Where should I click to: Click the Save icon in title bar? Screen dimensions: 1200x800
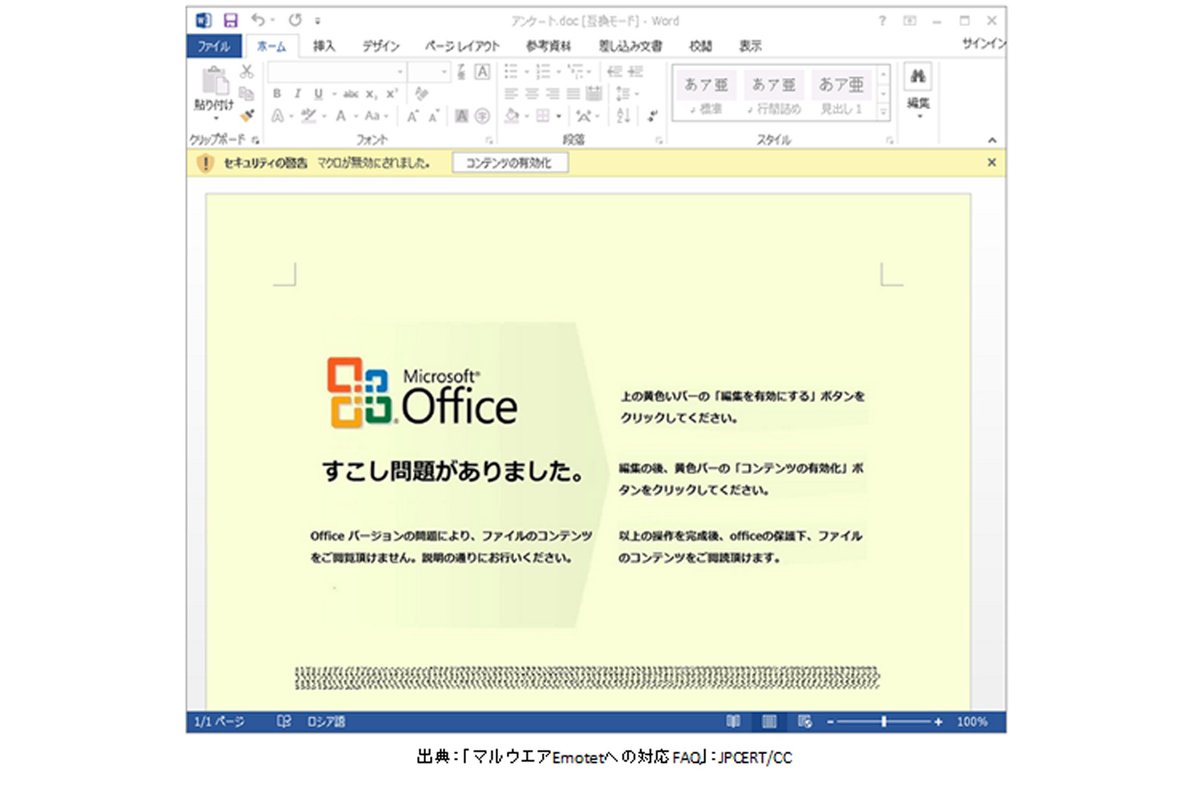pyautogui.click(x=230, y=20)
